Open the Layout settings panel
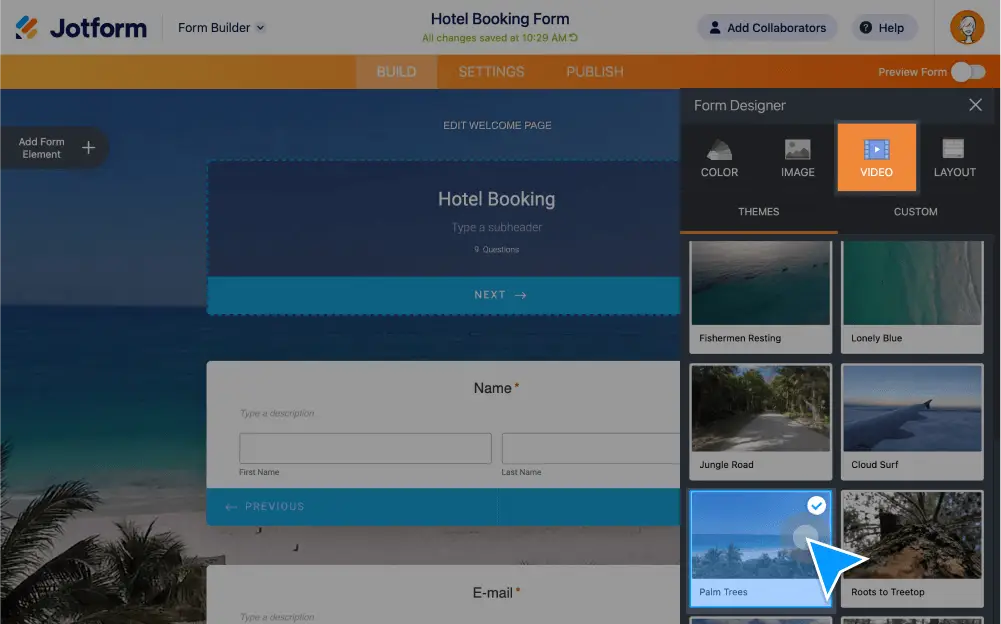 pyautogui.click(x=954, y=157)
